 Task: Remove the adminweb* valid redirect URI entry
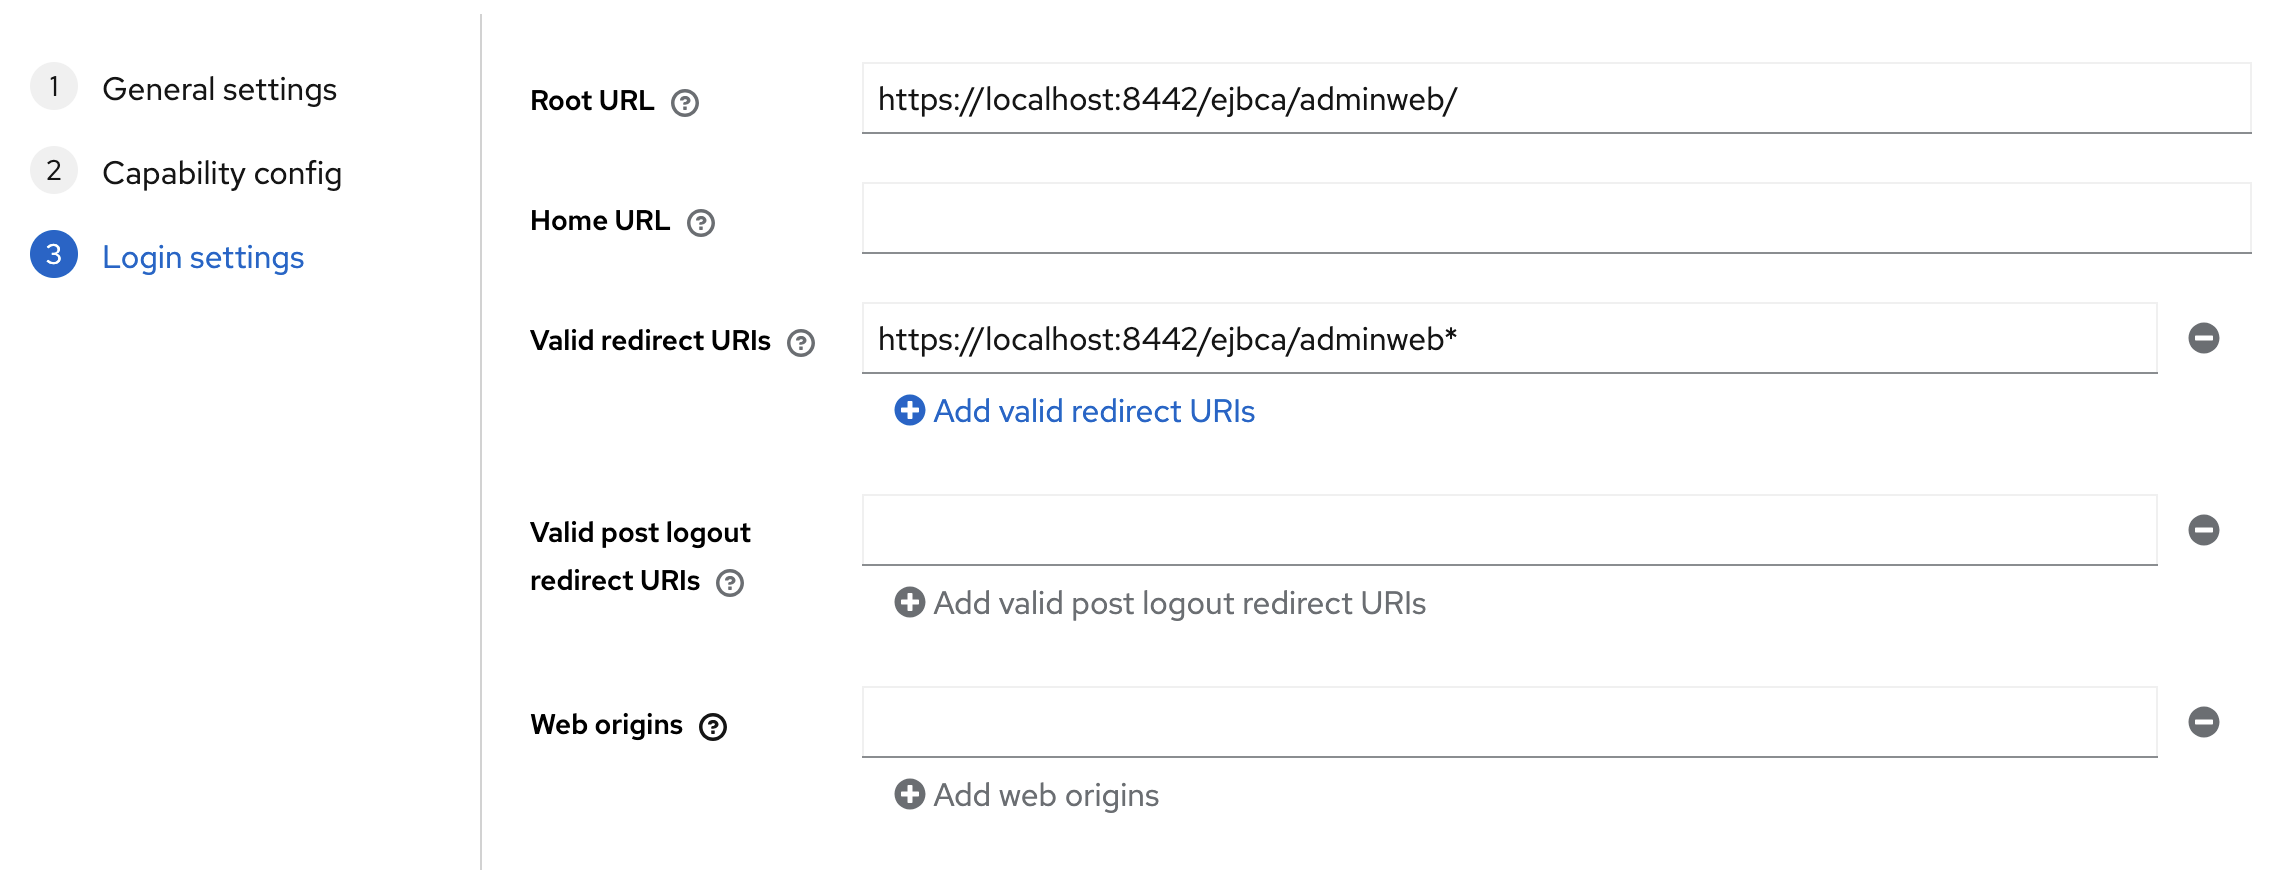[x=2203, y=338]
